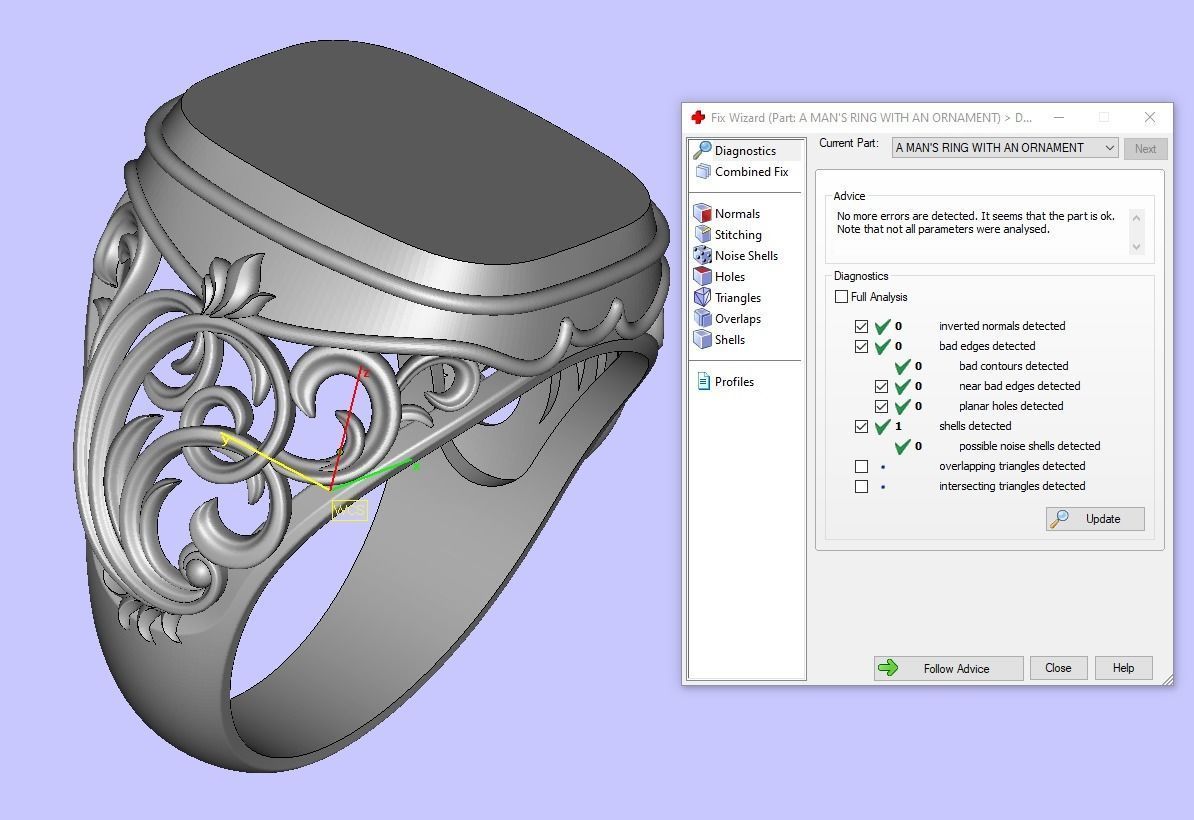Click the WCS label in viewport

point(350,509)
